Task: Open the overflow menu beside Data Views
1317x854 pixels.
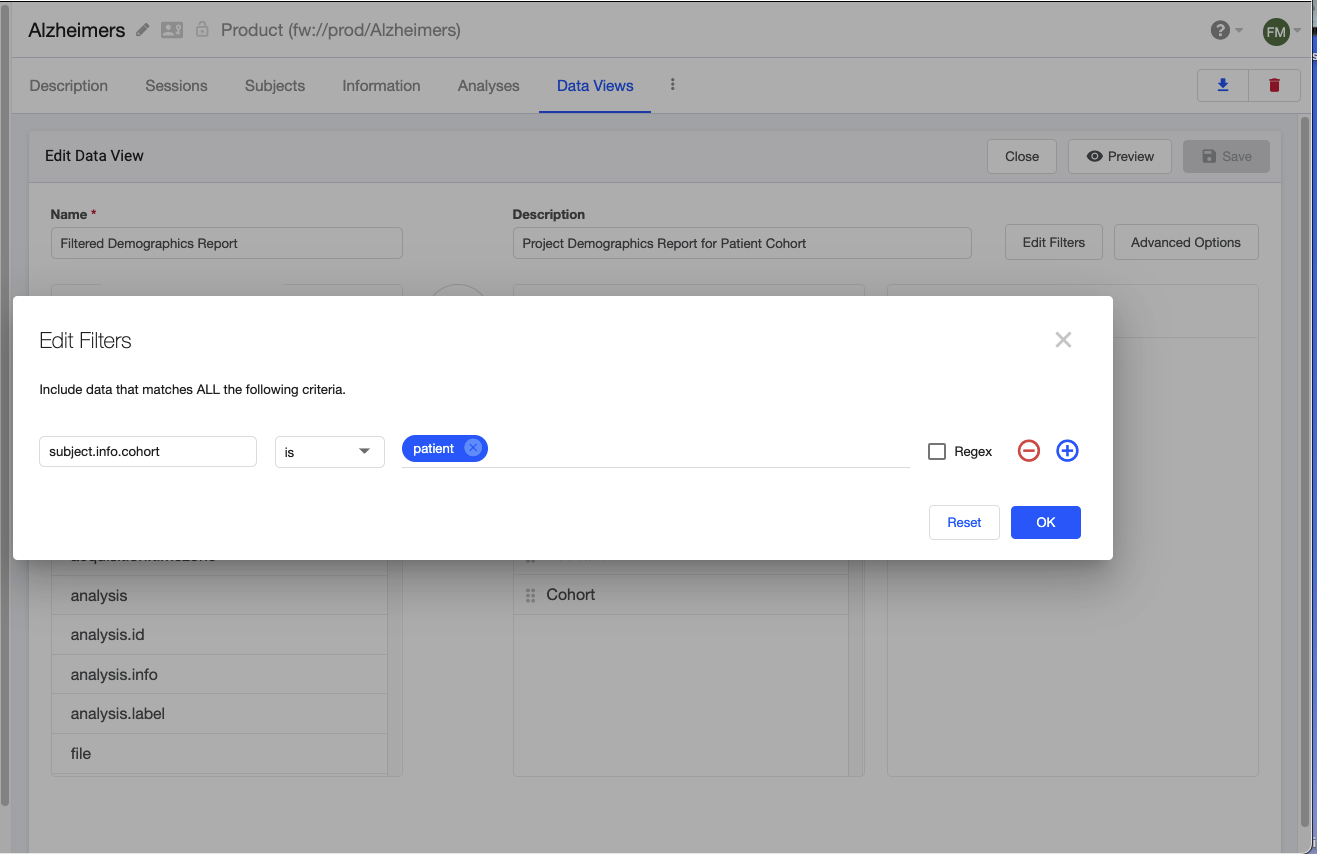Action: [672, 86]
